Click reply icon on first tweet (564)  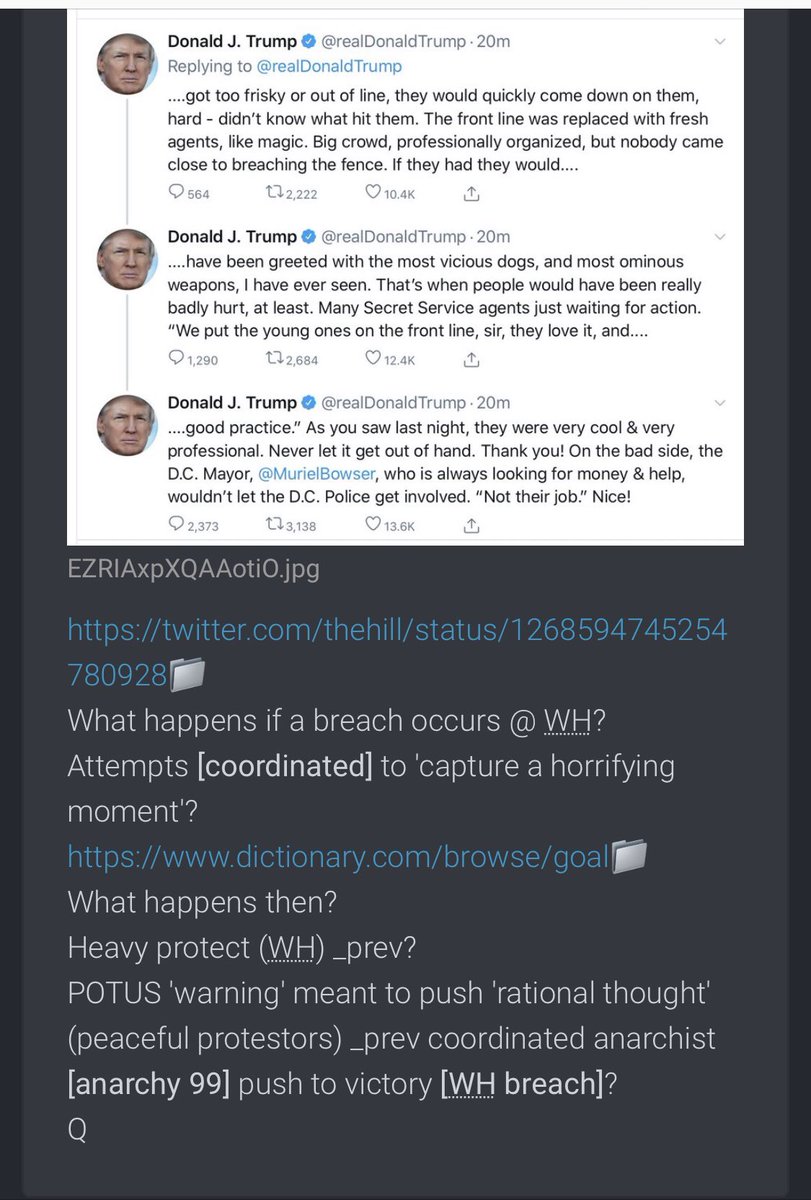[176, 193]
